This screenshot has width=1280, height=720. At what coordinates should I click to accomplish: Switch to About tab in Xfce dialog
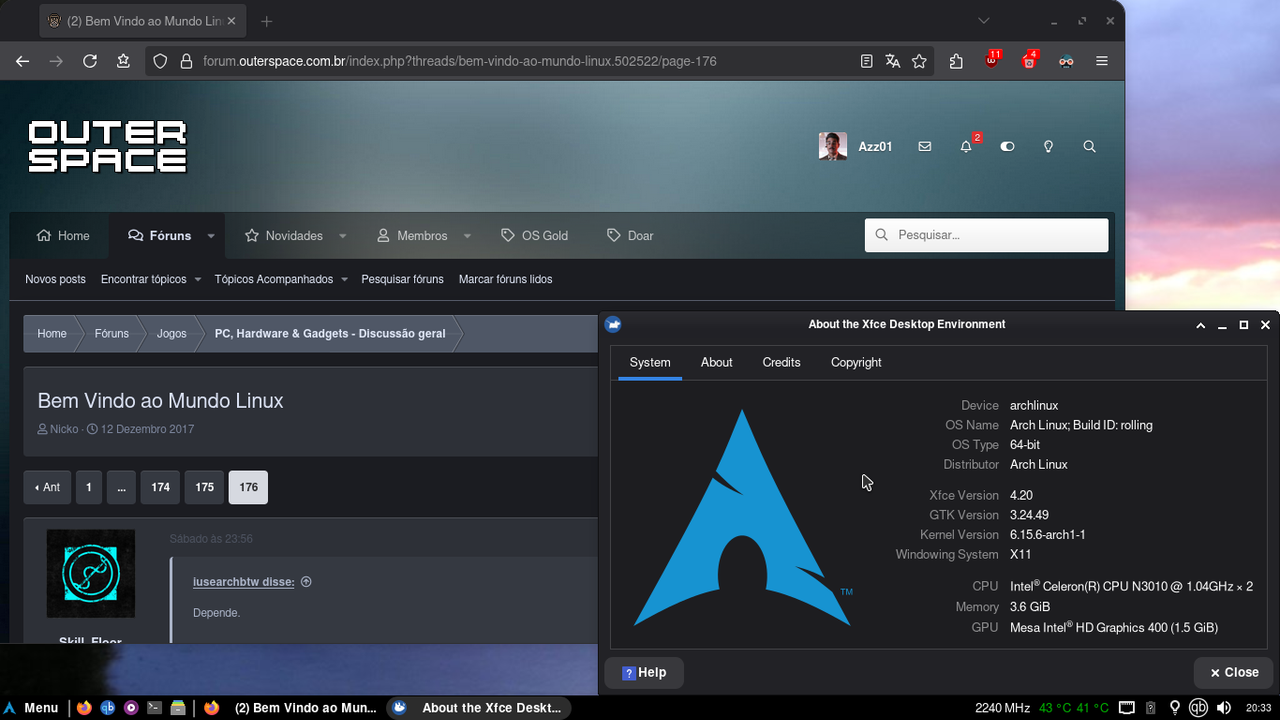(x=716, y=362)
